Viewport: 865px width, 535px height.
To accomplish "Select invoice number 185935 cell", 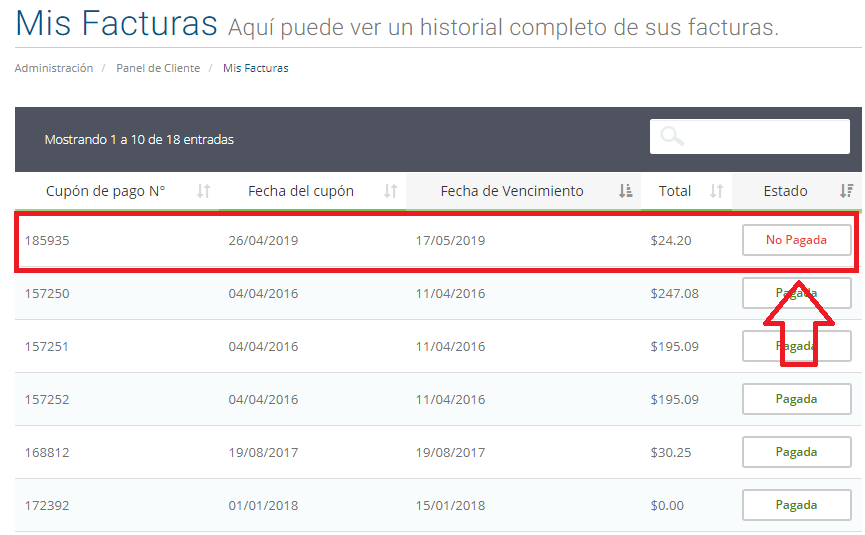I will (x=47, y=240).
